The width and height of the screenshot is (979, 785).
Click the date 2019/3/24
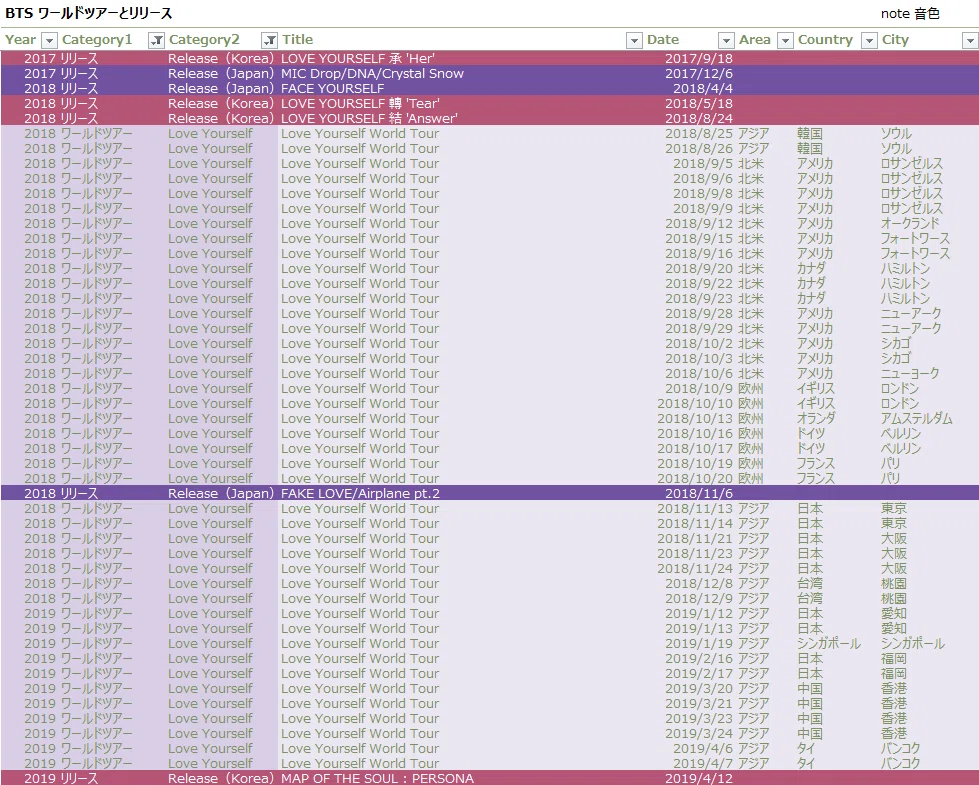pyautogui.click(x=699, y=733)
